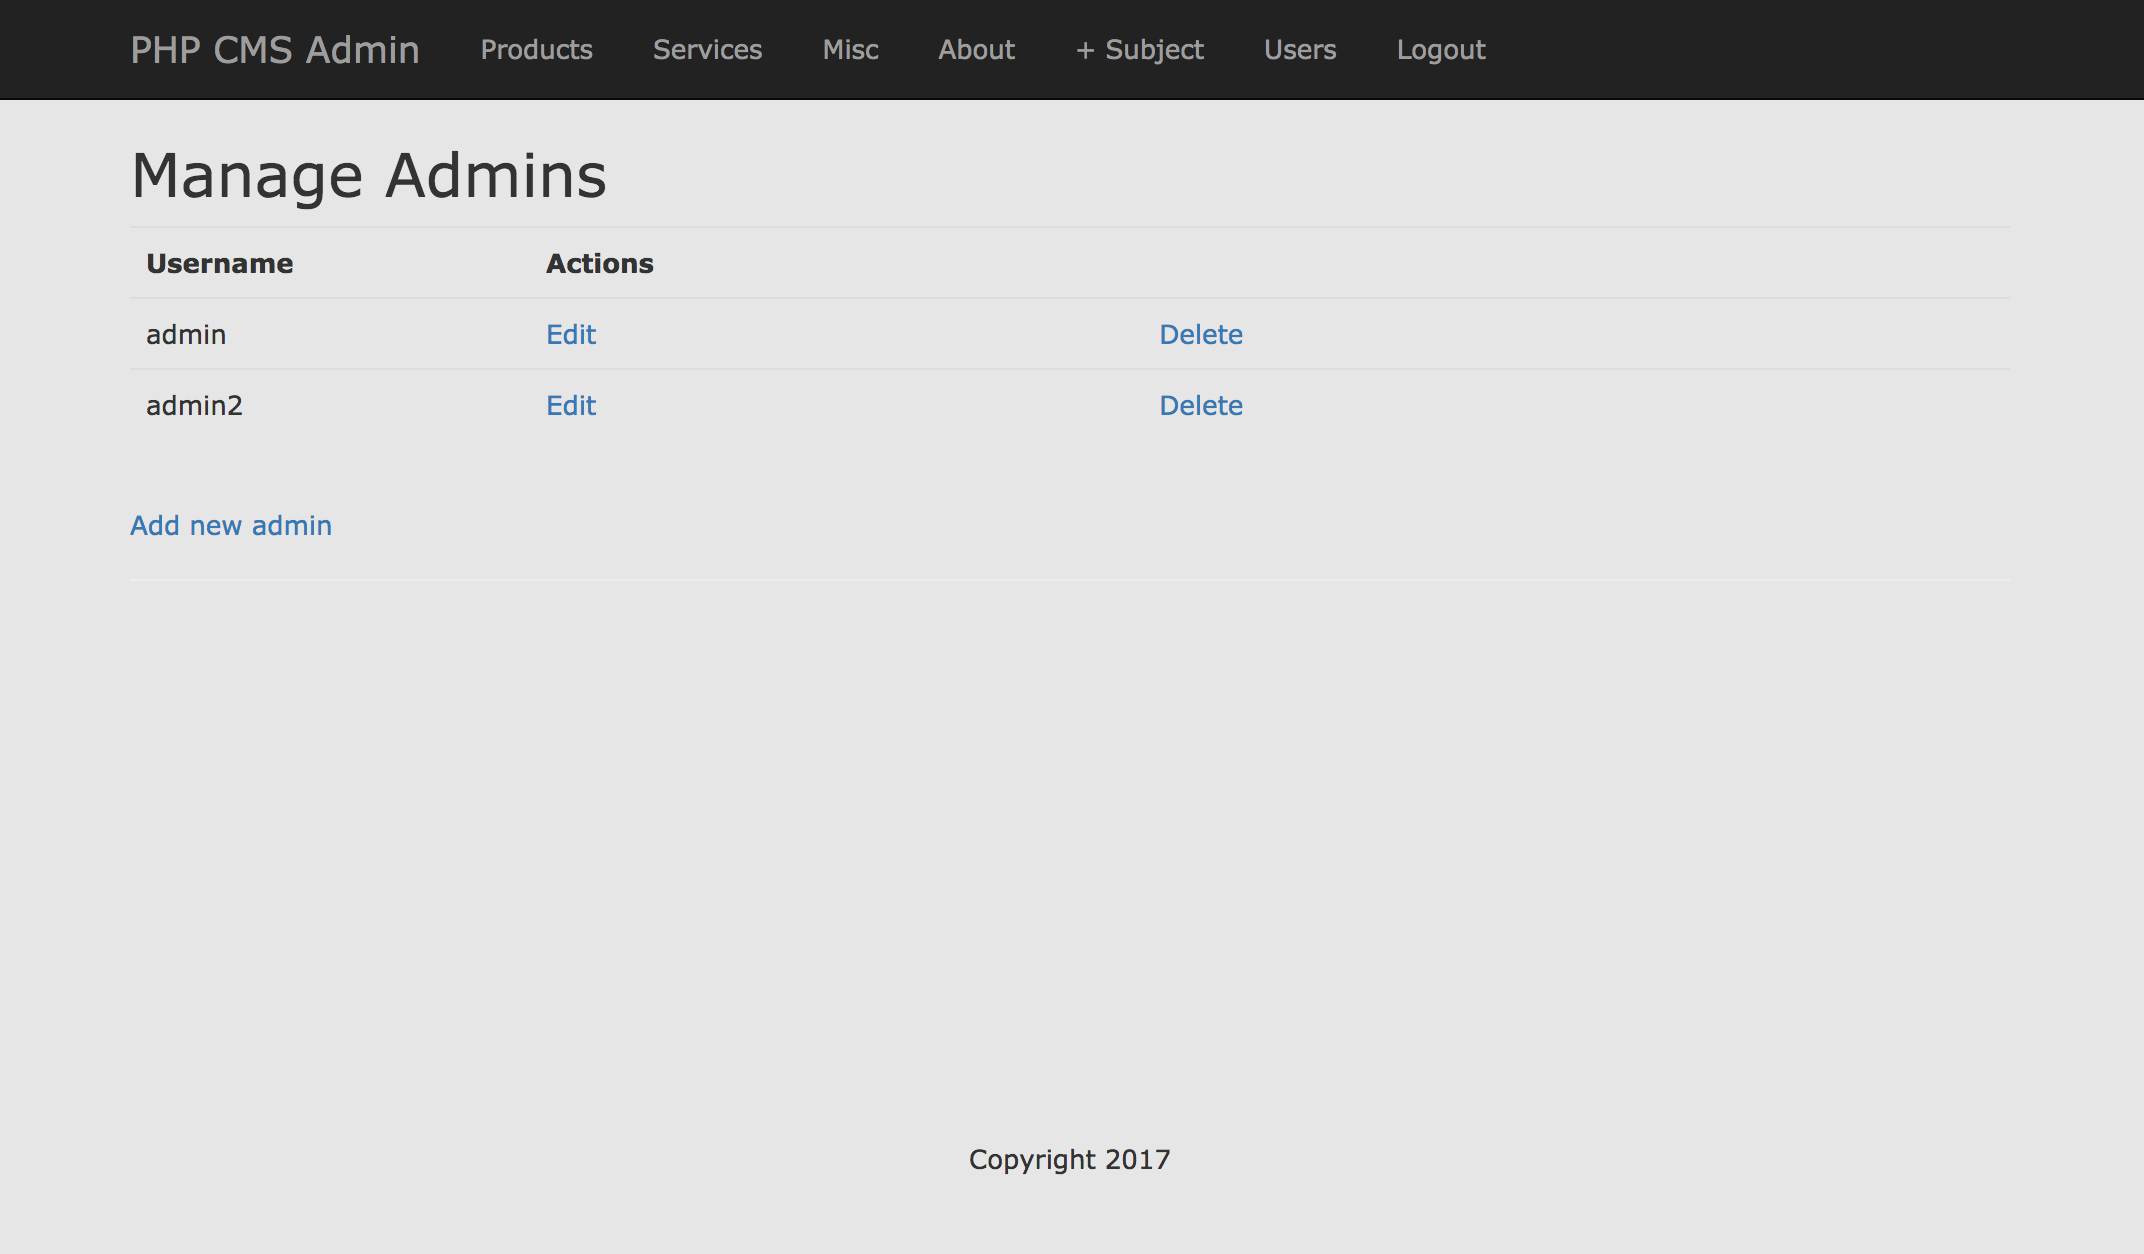Screen dimensions: 2144x1254
Task: Click the PHP CMS Admin brand link
Action: tap(275, 50)
